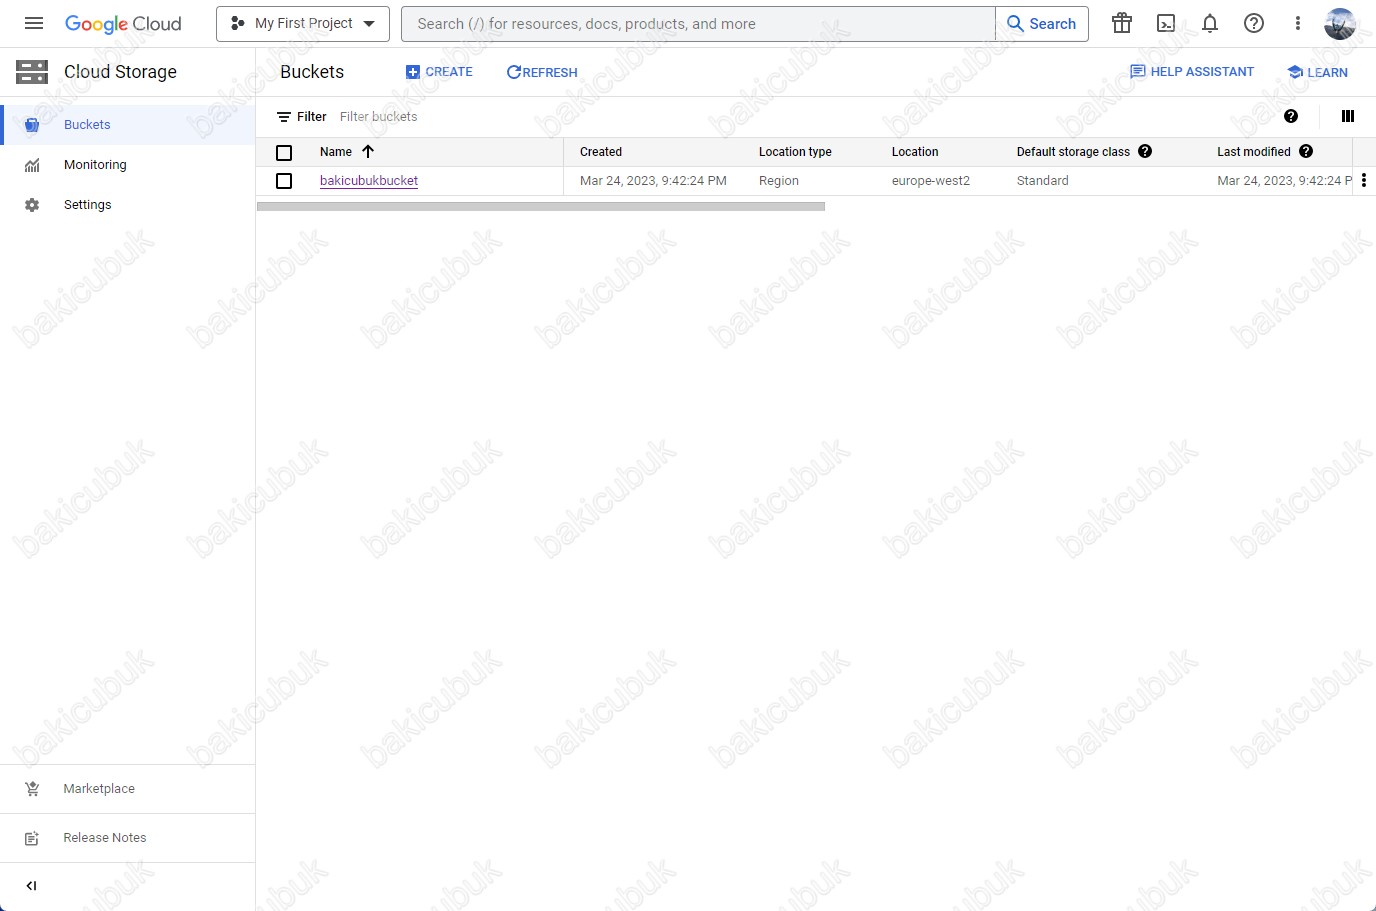Click the Standard storage class cell

(1043, 181)
